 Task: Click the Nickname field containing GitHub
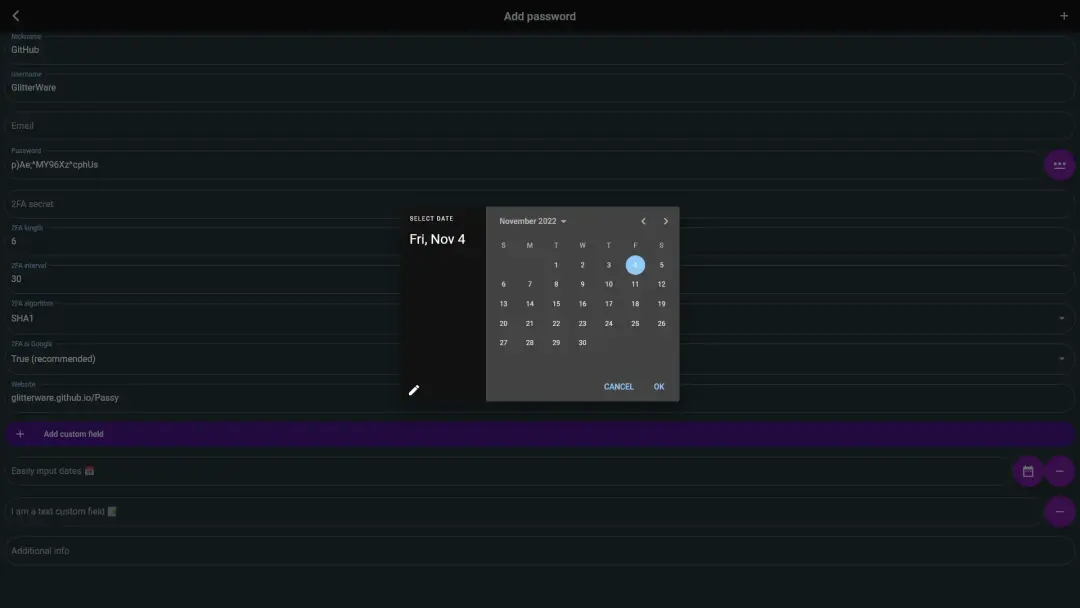click(540, 50)
